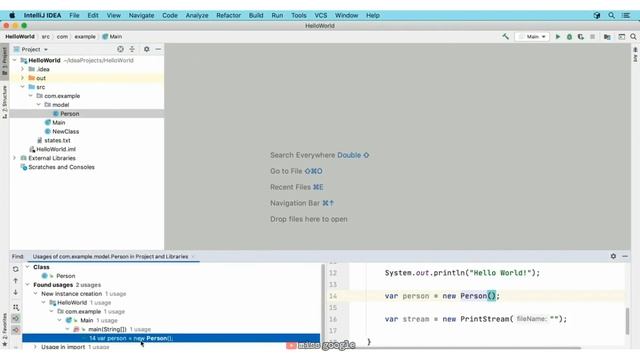This screenshot has height=360, width=640.
Task: Toggle the group-by usage type button
Action: click(16, 307)
